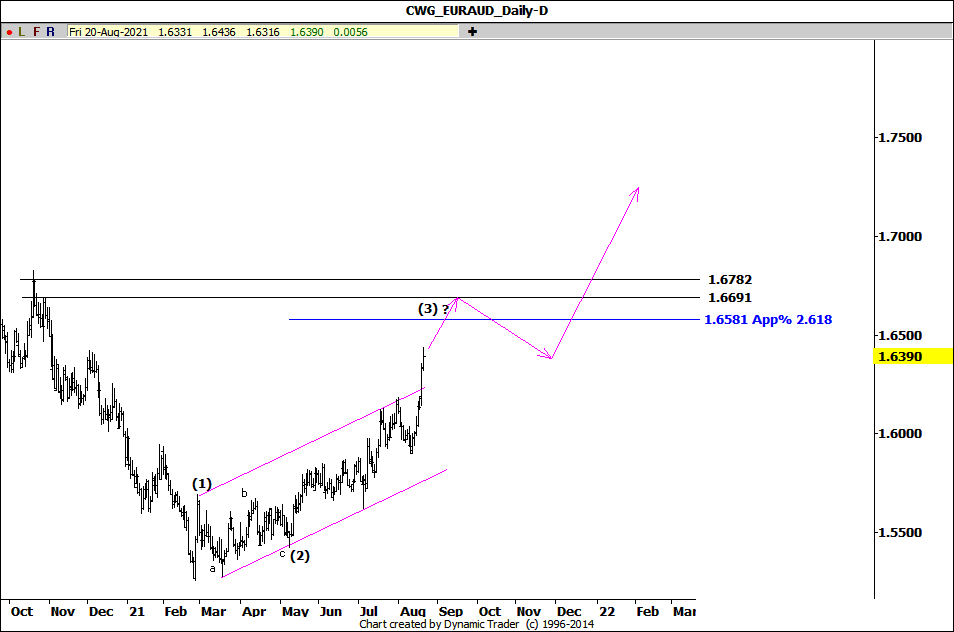Click the Nov label after Sep on time axis
The width and height of the screenshot is (954, 632).
click(528, 611)
